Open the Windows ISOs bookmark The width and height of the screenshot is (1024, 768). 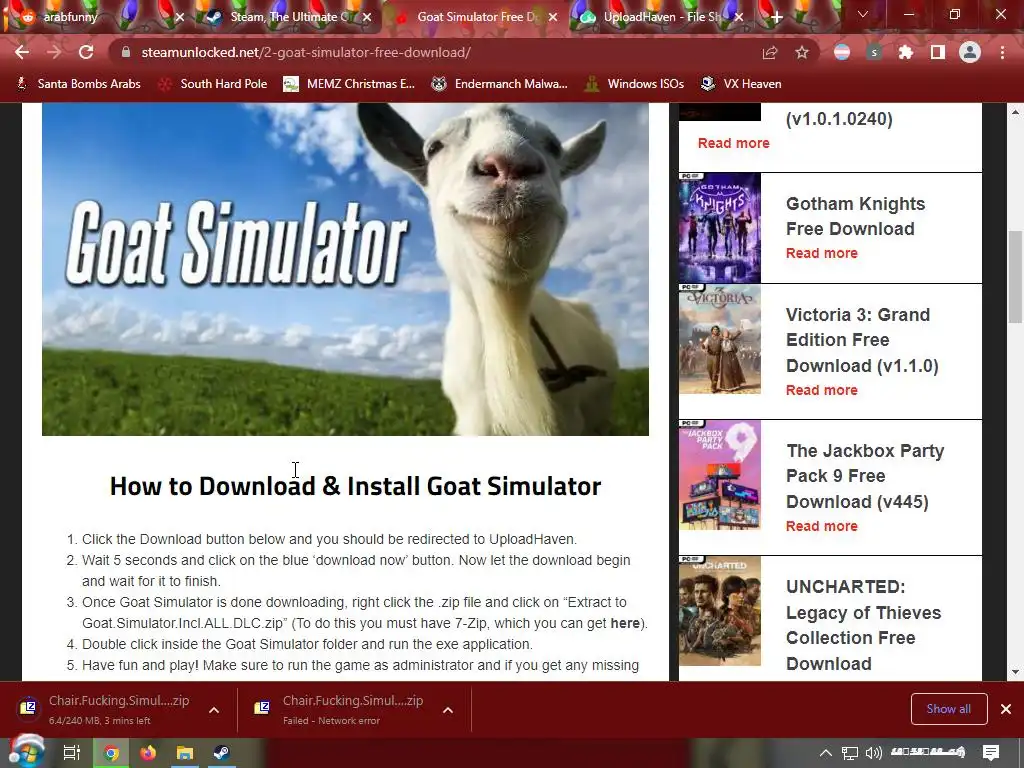pyautogui.click(x=634, y=84)
